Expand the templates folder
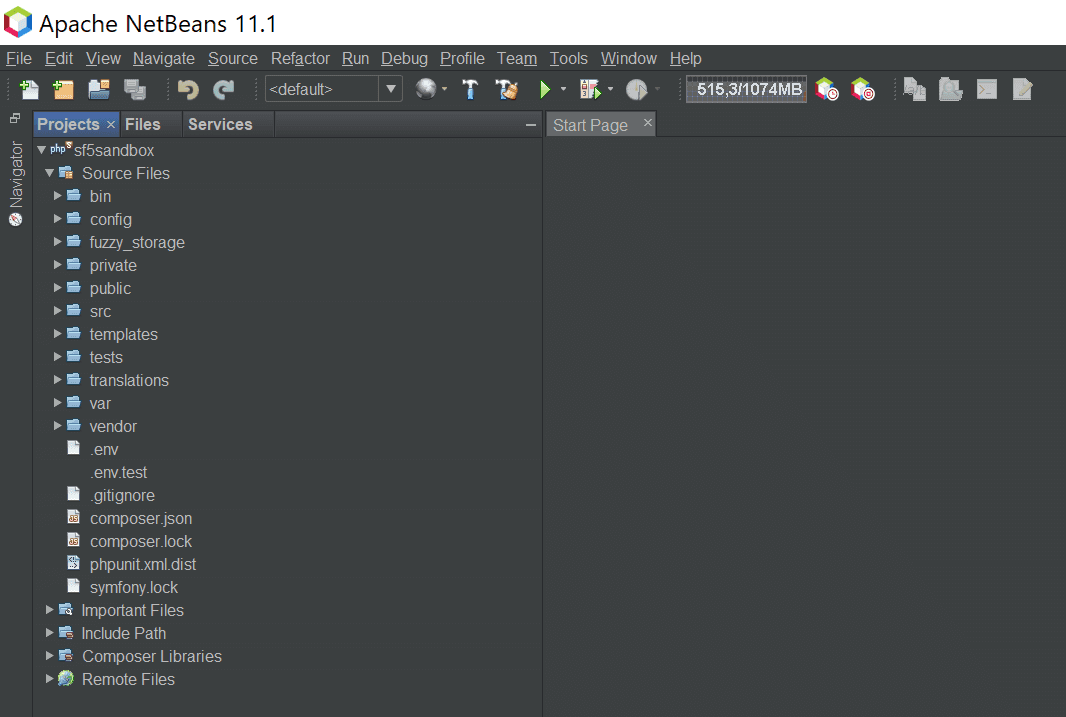This screenshot has width=1066, height=717. click(58, 334)
